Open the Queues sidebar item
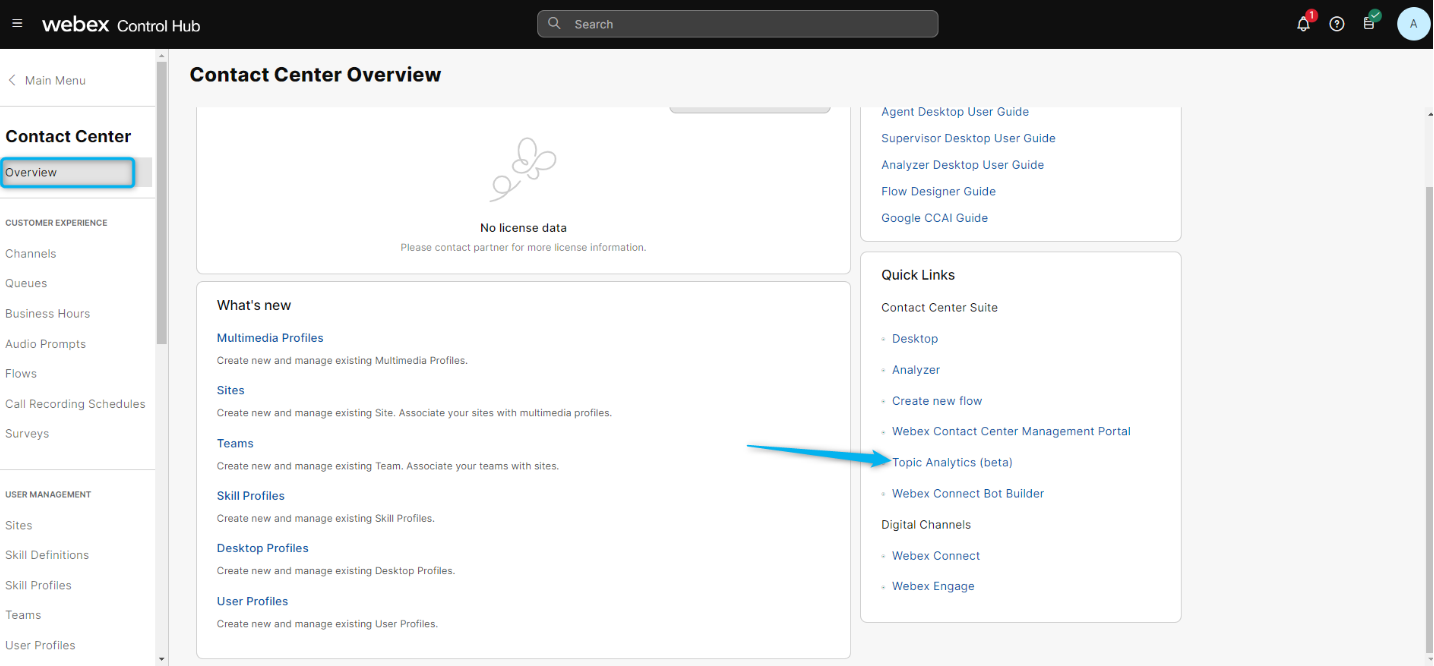 pos(26,284)
